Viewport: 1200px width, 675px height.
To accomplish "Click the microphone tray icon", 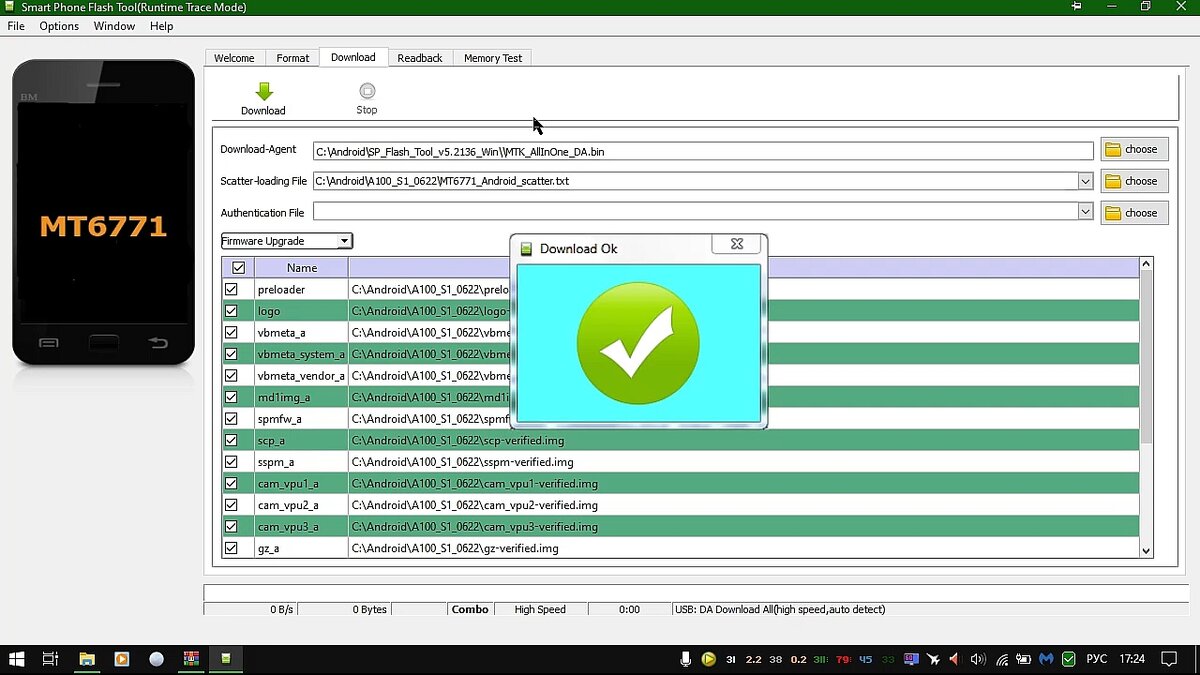I will pos(686,659).
